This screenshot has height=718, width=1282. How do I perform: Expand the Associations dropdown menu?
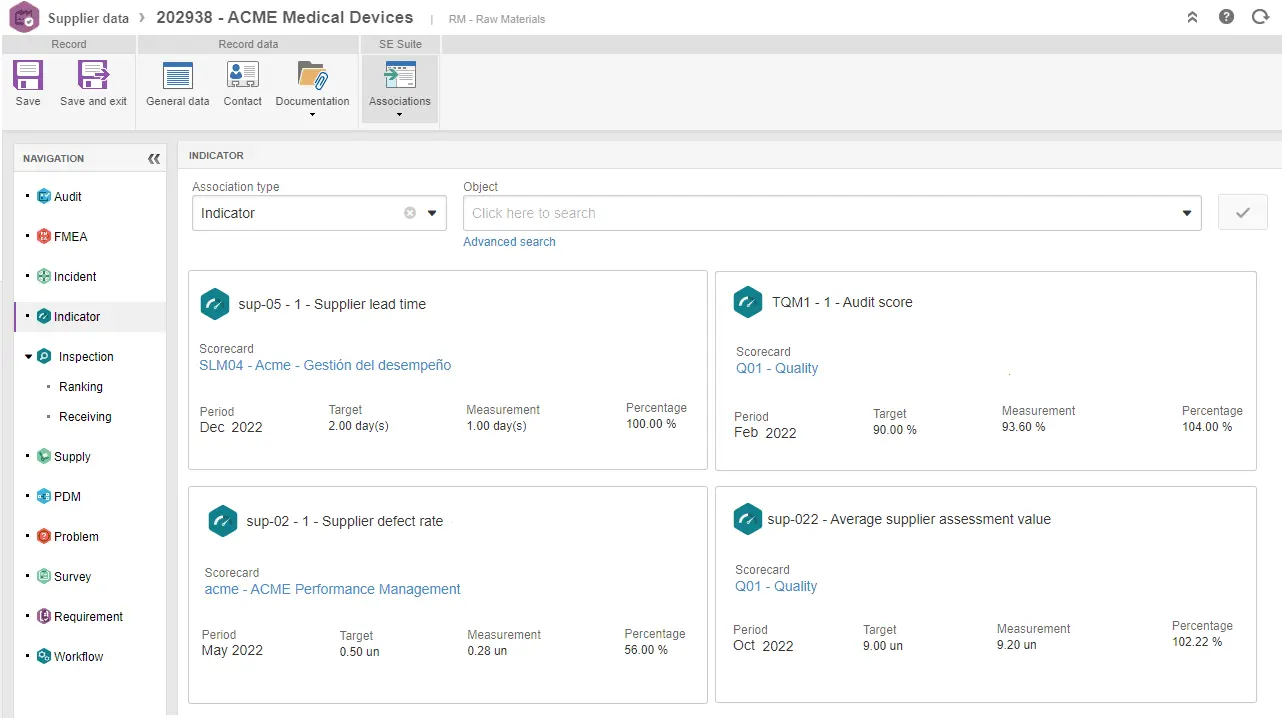[x=399, y=114]
